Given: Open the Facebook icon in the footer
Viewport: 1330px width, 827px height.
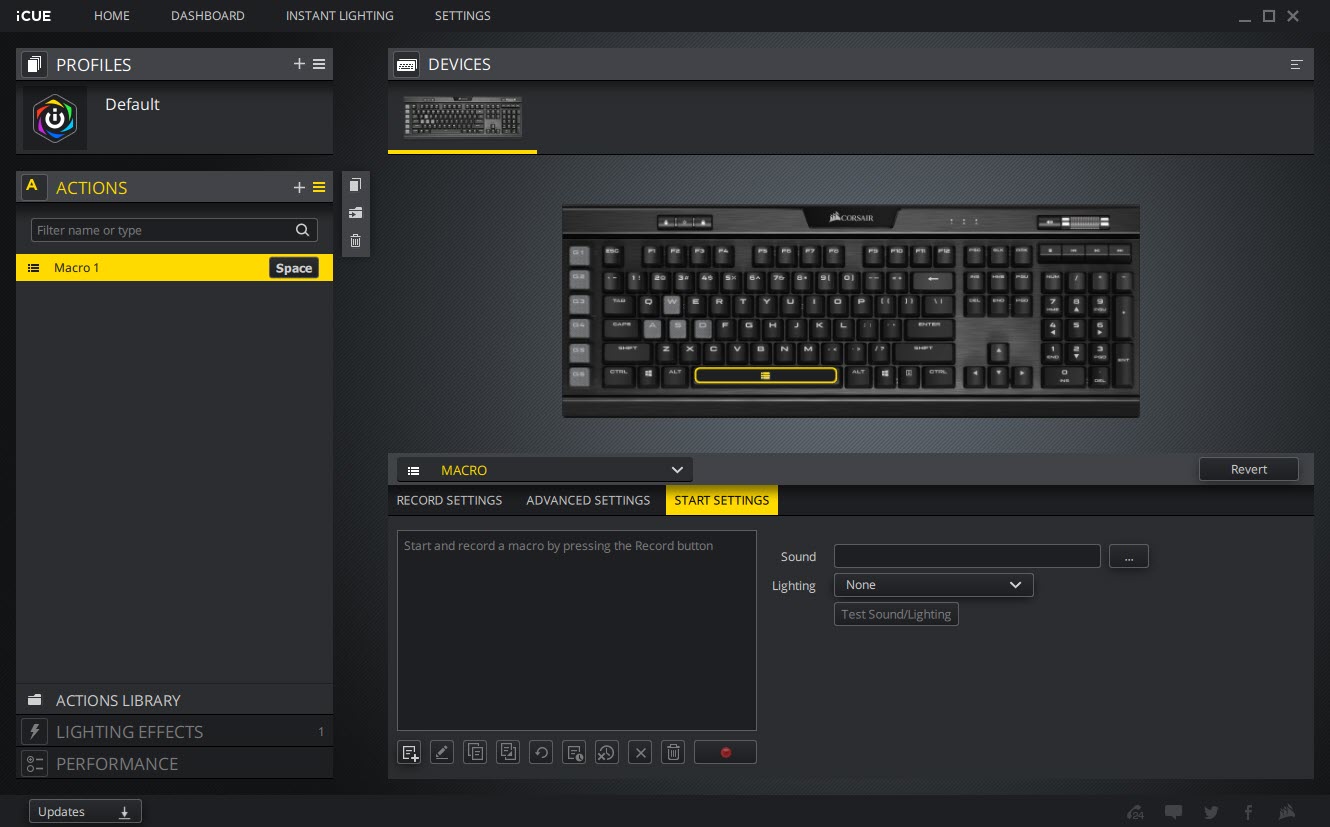Looking at the screenshot, I should pos(1248,812).
